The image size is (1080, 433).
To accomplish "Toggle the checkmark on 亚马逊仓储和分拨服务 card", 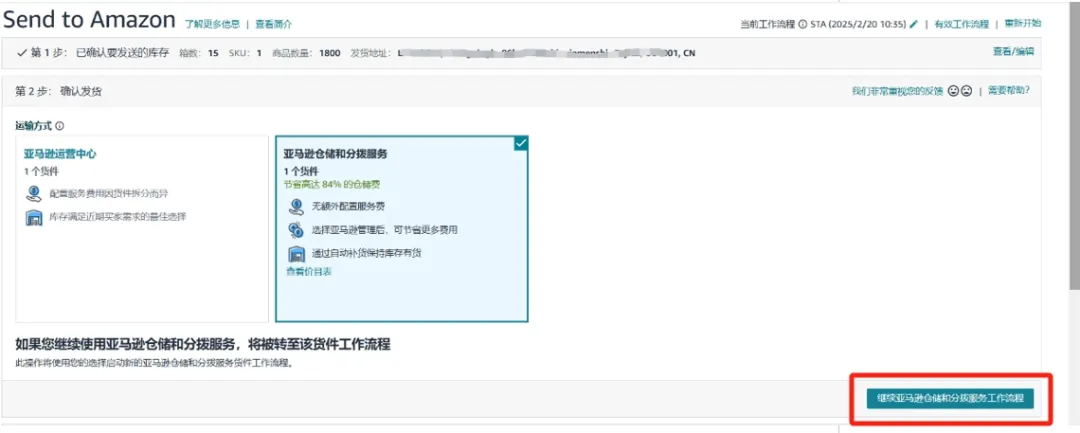I will click(520, 144).
